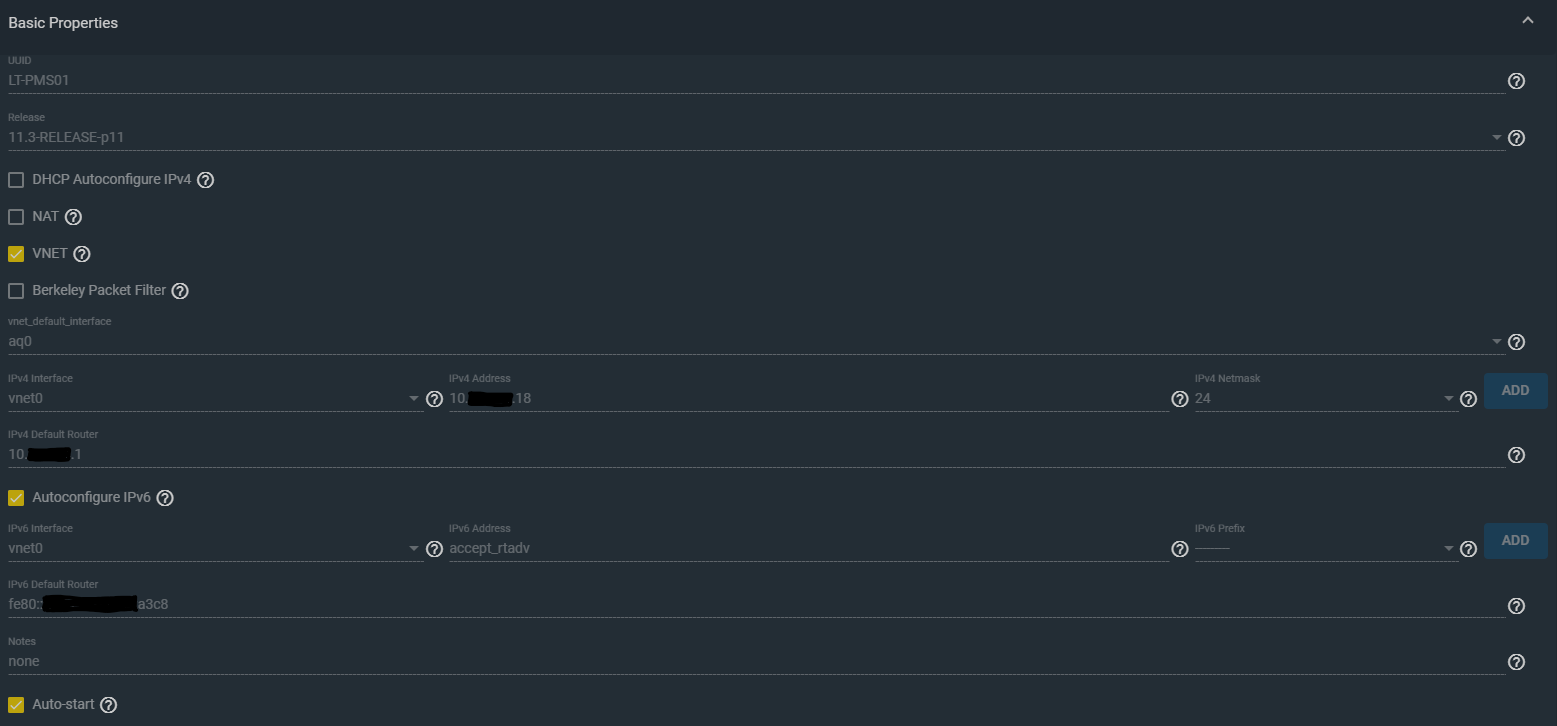Open the IPv4 Netmask dropdown
The width and height of the screenshot is (1557, 726).
tap(1325, 398)
